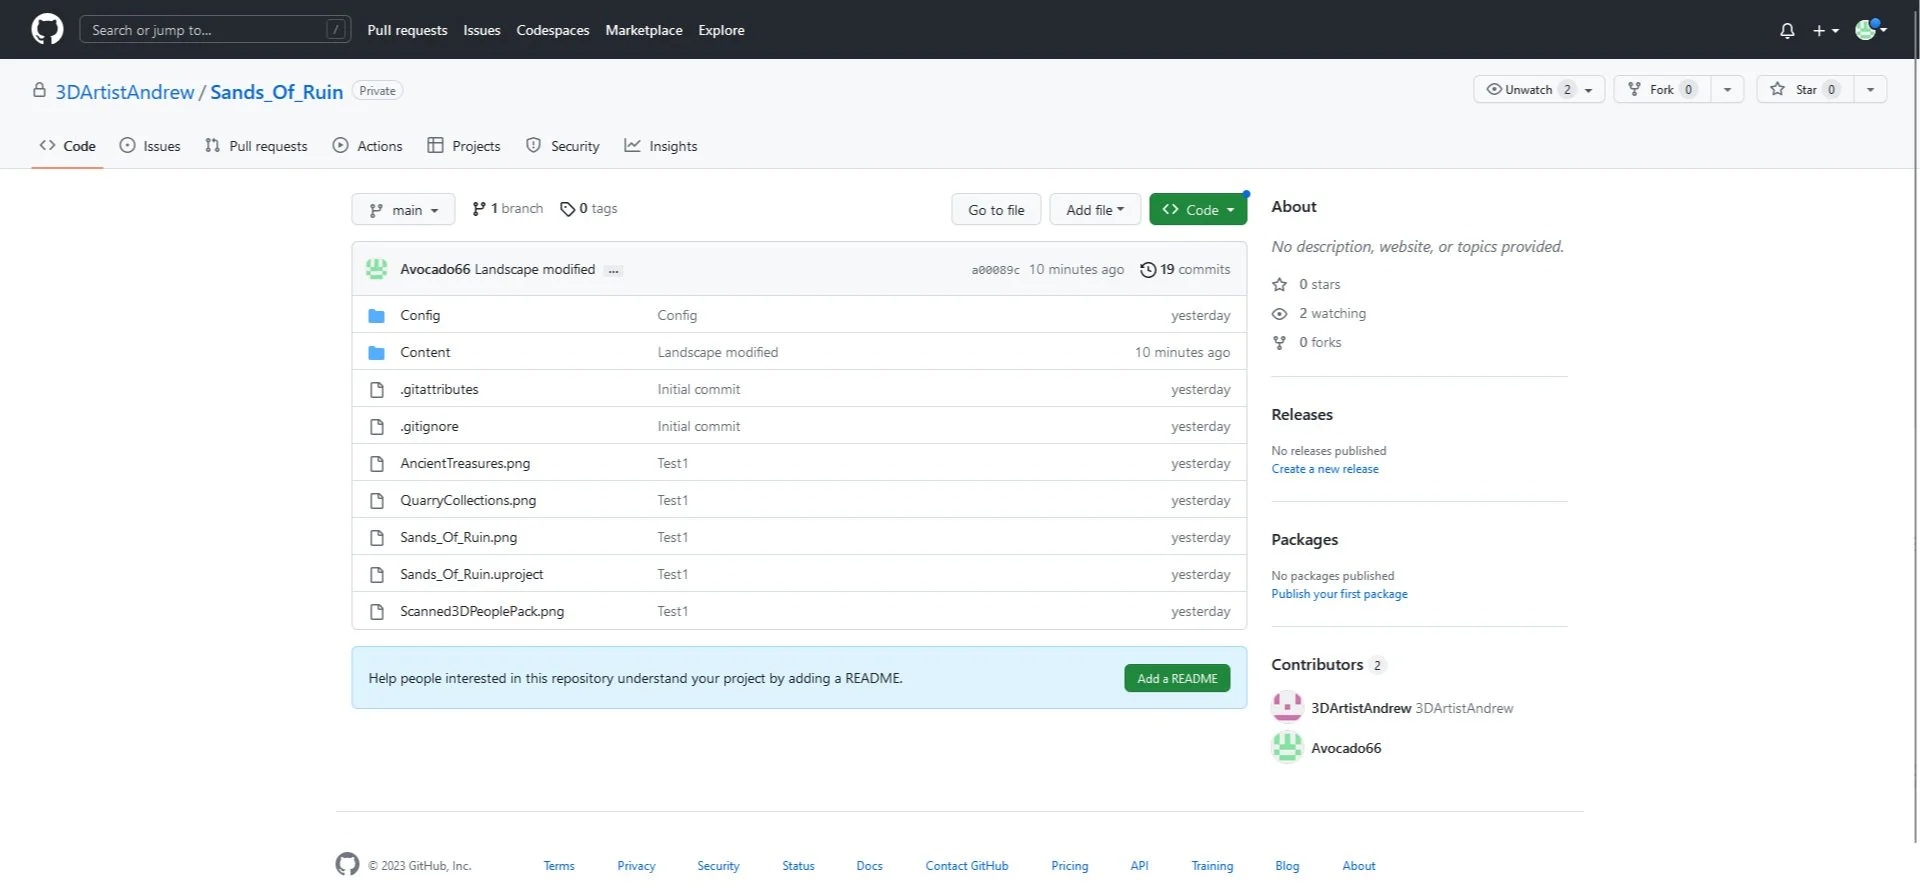This screenshot has width=1920, height=888.
Task: Open the notifications bell
Action: [1787, 31]
